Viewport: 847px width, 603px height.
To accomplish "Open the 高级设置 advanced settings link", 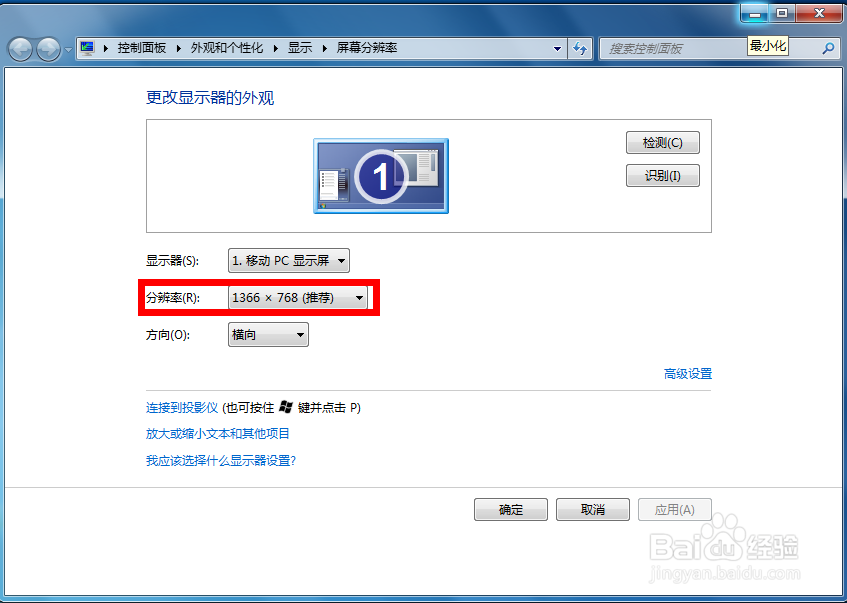I will (x=688, y=373).
